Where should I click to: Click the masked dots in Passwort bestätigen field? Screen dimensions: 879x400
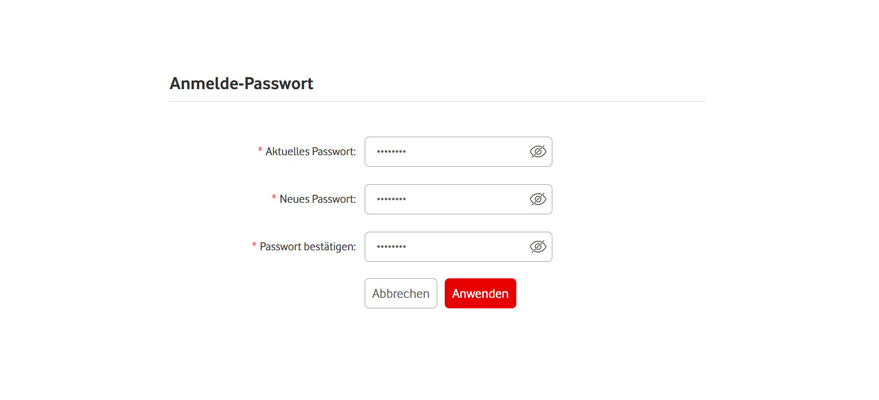point(391,247)
